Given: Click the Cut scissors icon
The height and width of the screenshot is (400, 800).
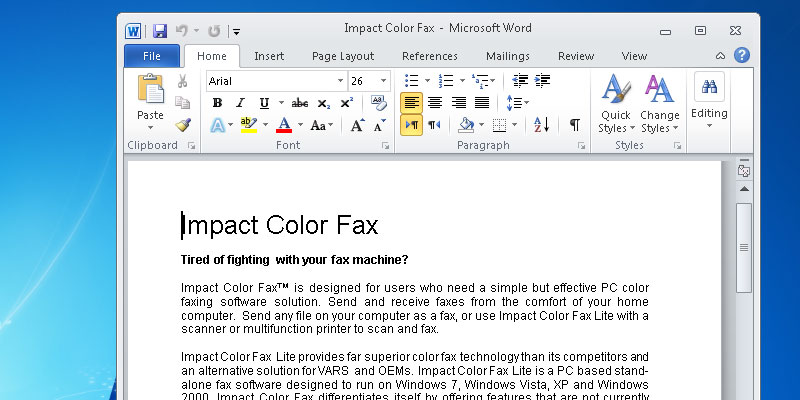Looking at the screenshot, I should (x=182, y=81).
